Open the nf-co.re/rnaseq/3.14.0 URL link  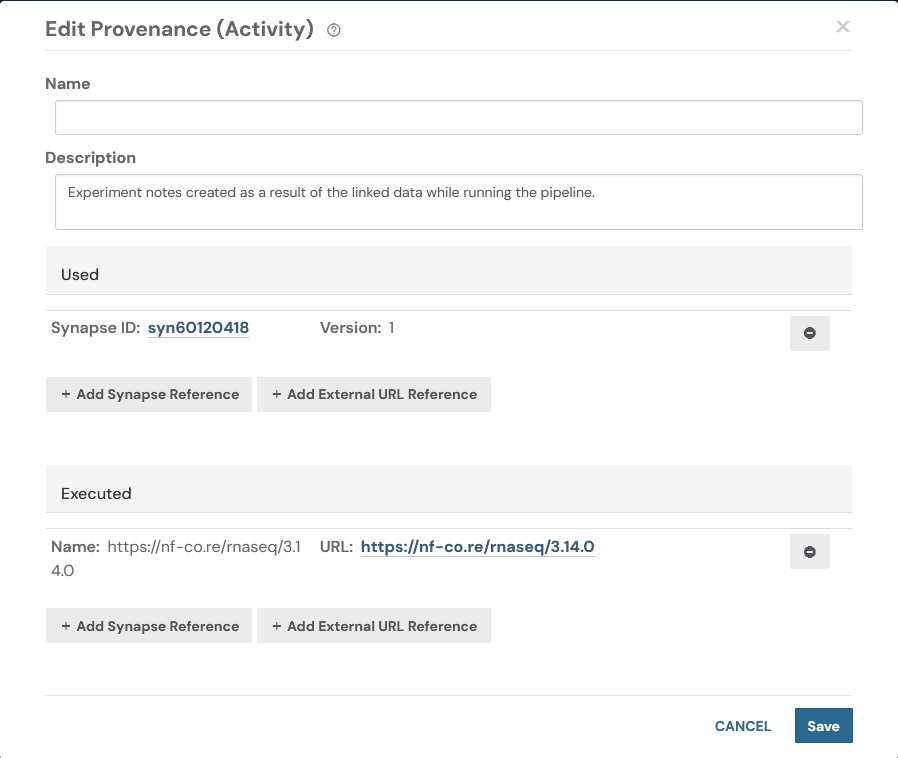477,547
